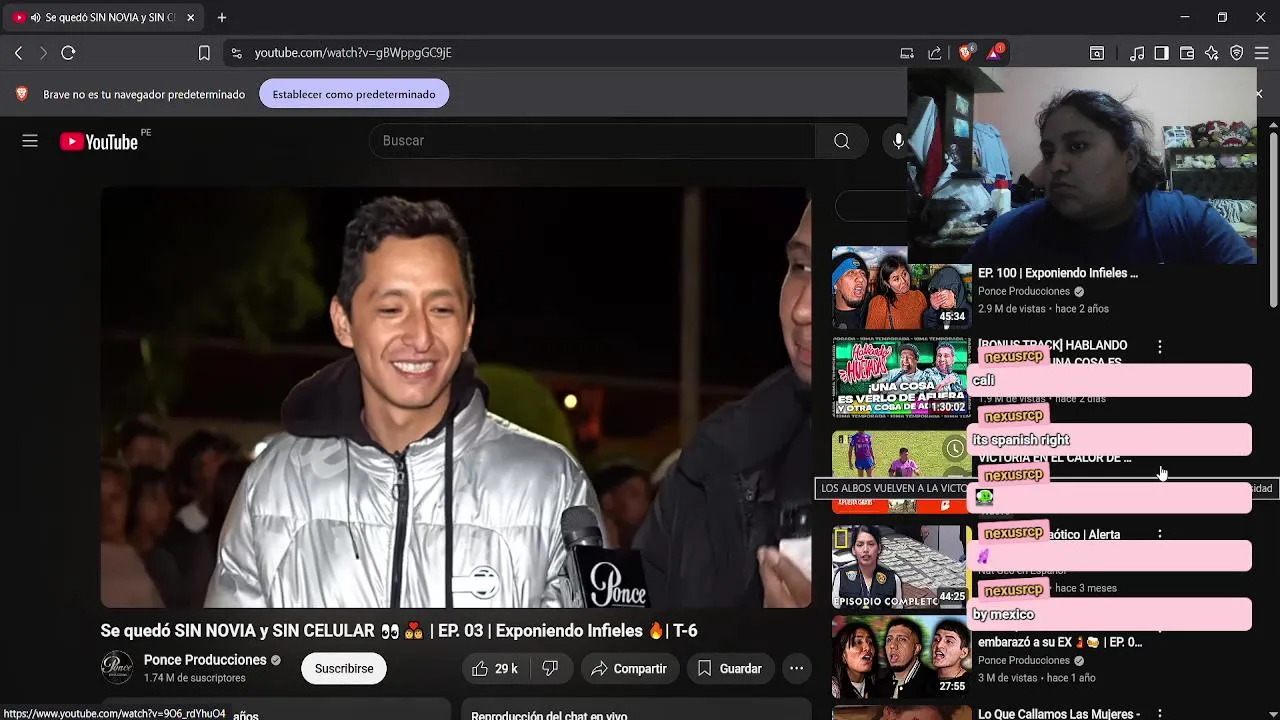Focus the Buscar search field

click(x=592, y=141)
